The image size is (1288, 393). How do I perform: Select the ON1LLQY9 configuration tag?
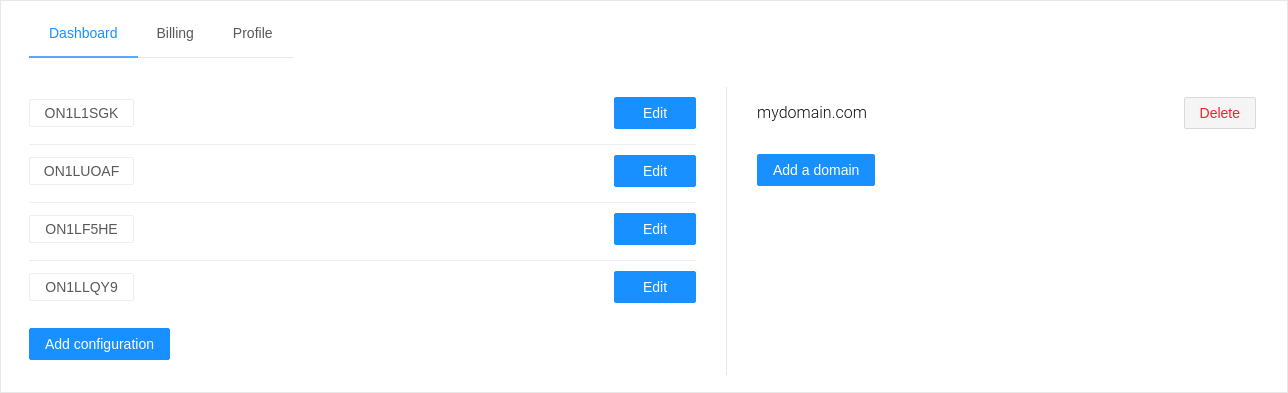[x=81, y=287]
